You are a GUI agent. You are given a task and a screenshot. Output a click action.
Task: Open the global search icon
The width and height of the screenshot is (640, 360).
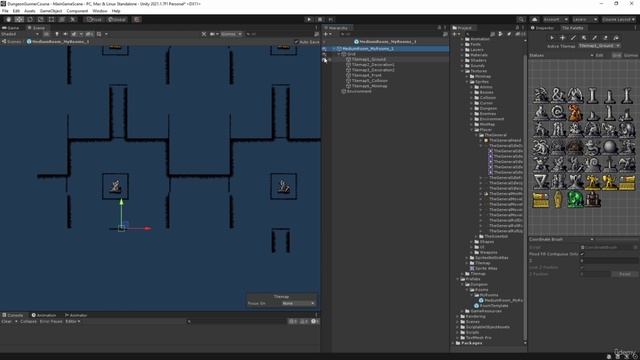point(521,20)
